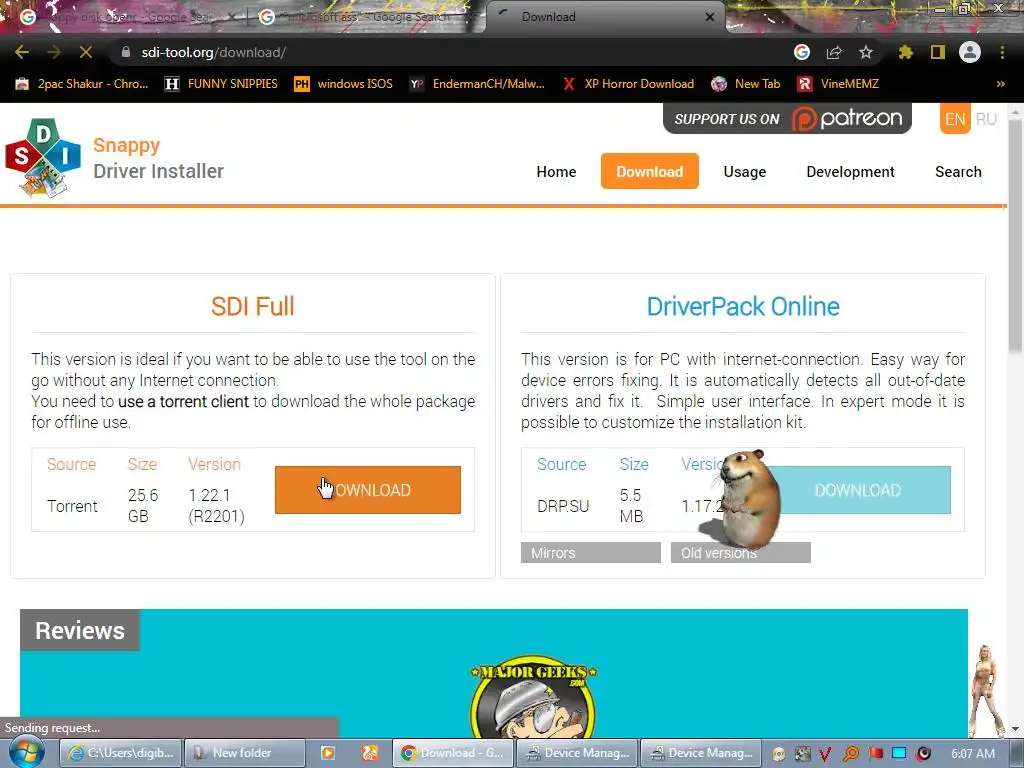Image resolution: width=1024 pixels, height=768 pixels.
Task: Open the Mirrors button
Action: [591, 552]
